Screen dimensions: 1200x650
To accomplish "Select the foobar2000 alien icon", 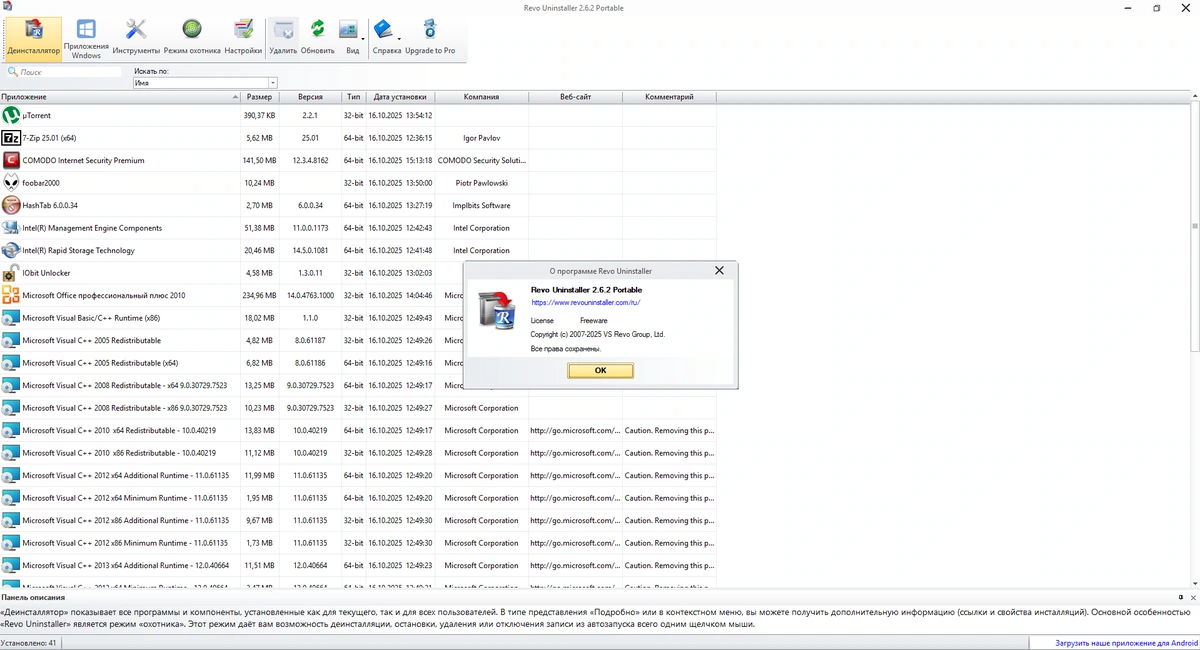I will pos(11,183).
